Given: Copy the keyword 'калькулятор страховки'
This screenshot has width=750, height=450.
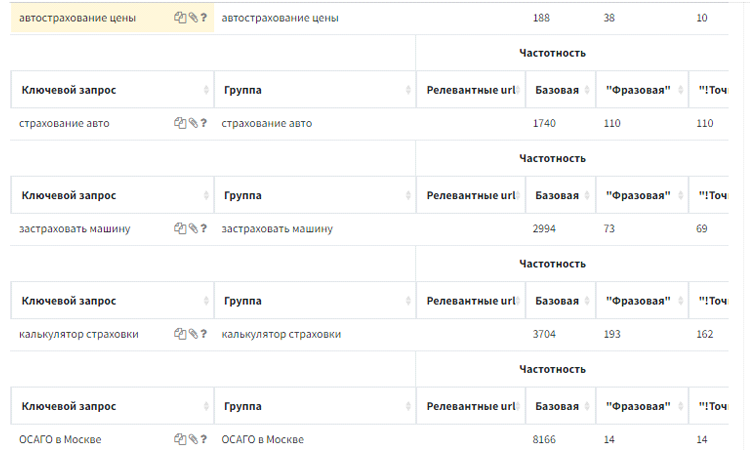Looking at the screenshot, I should point(180,334).
